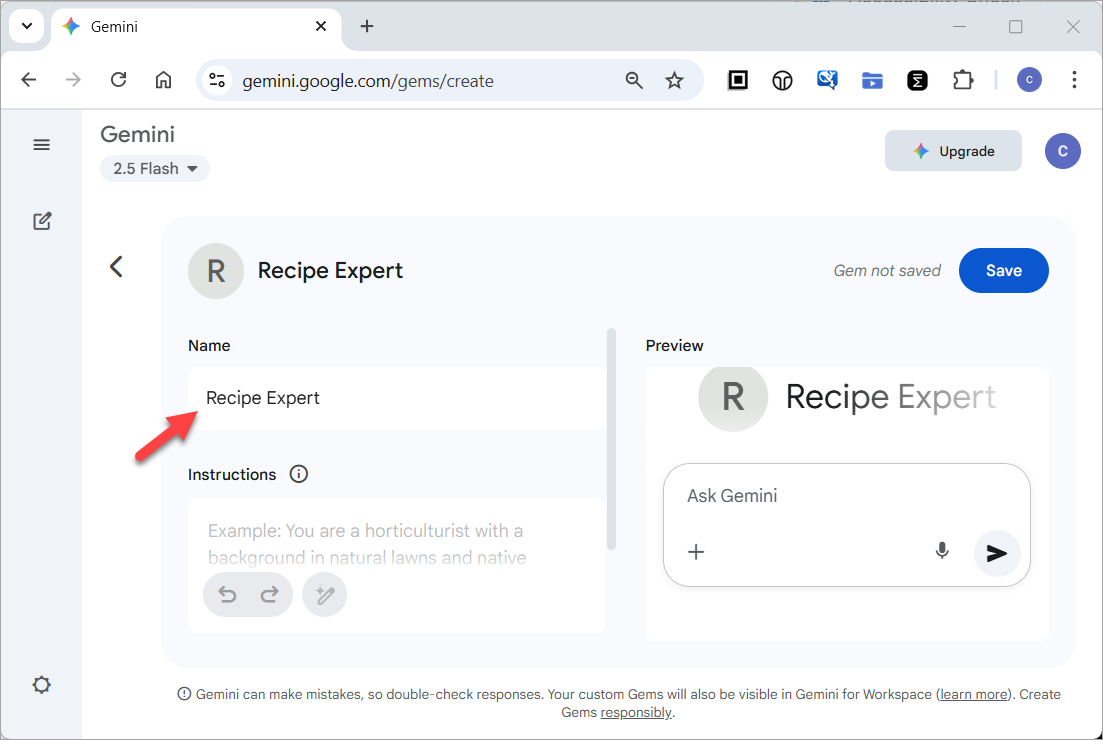Click the 'Instructions' label text

(231, 475)
